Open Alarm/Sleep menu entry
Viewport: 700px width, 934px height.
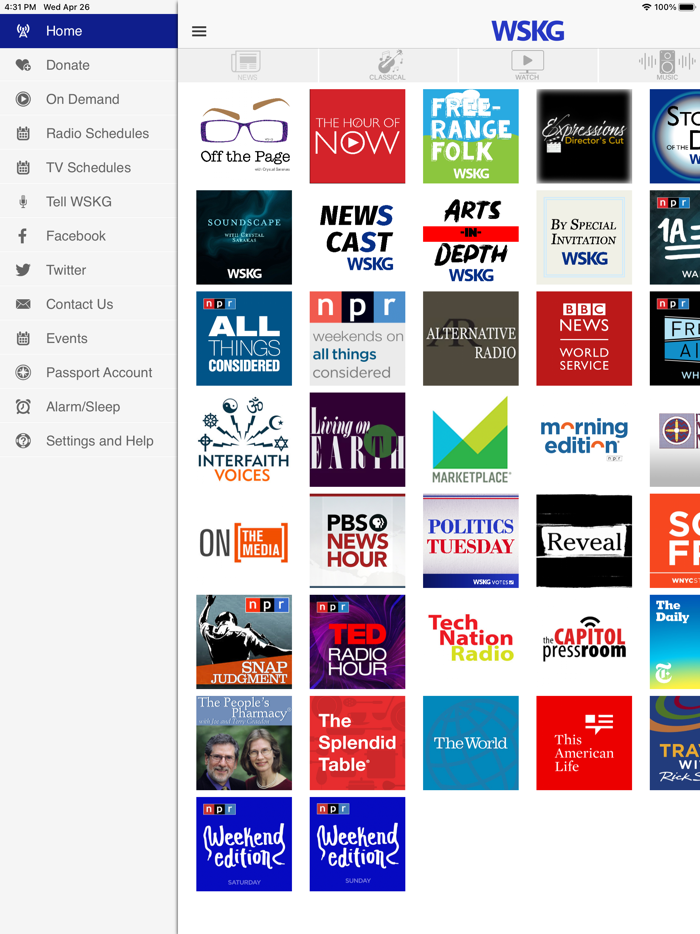point(89,407)
